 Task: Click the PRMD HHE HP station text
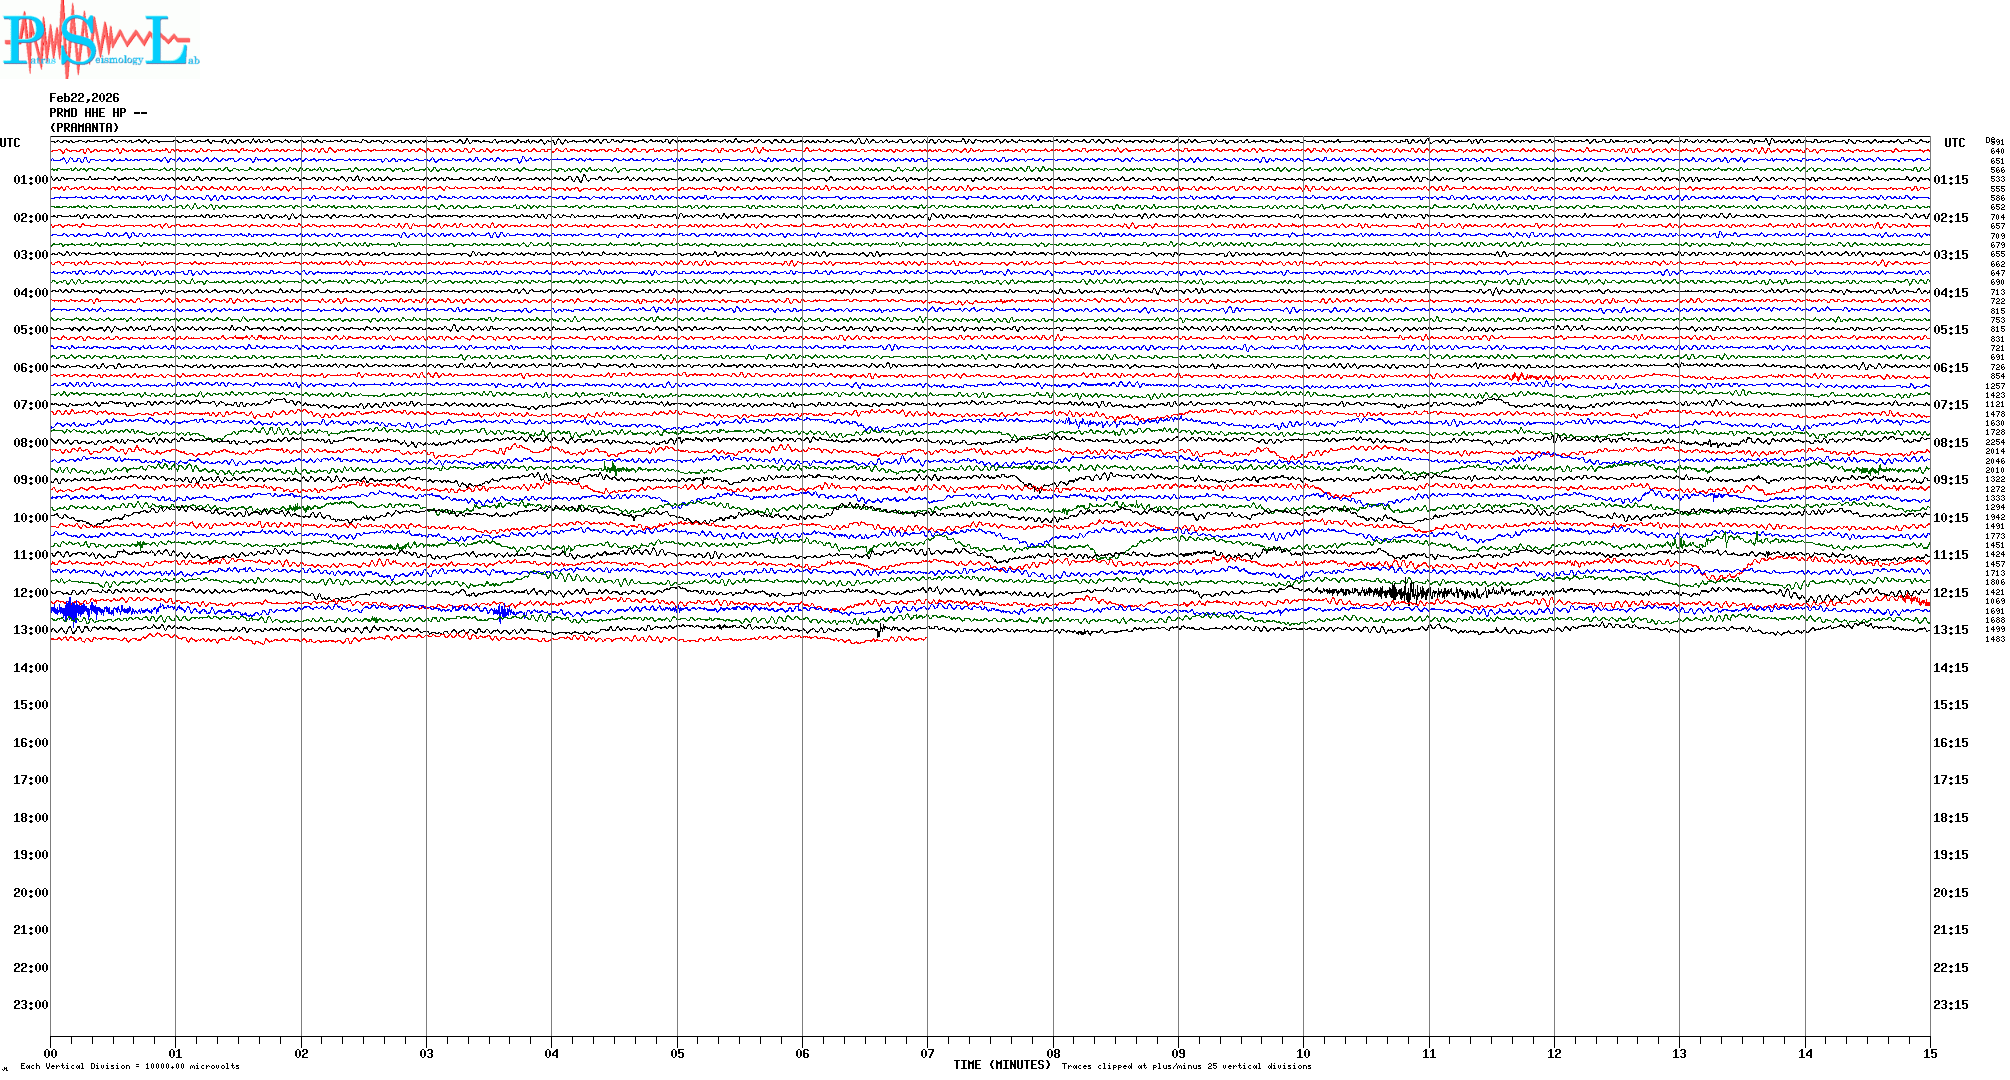pos(97,113)
